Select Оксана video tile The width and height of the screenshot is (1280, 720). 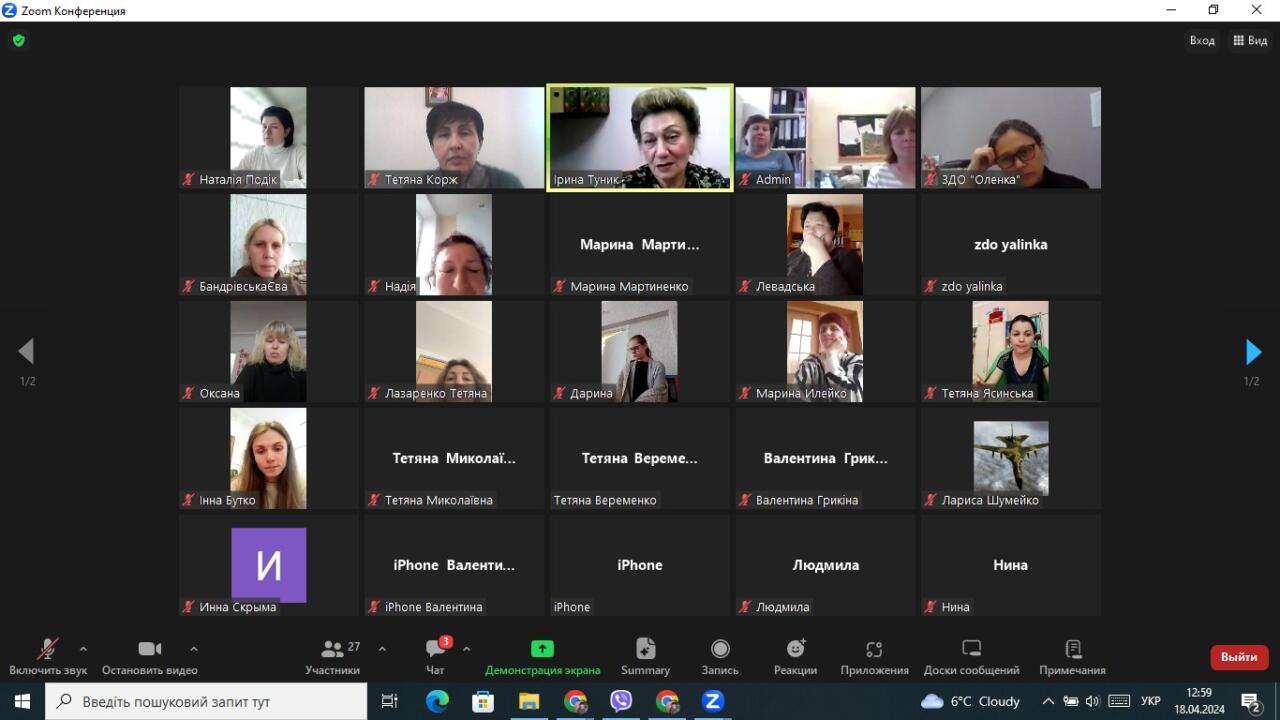coord(269,351)
